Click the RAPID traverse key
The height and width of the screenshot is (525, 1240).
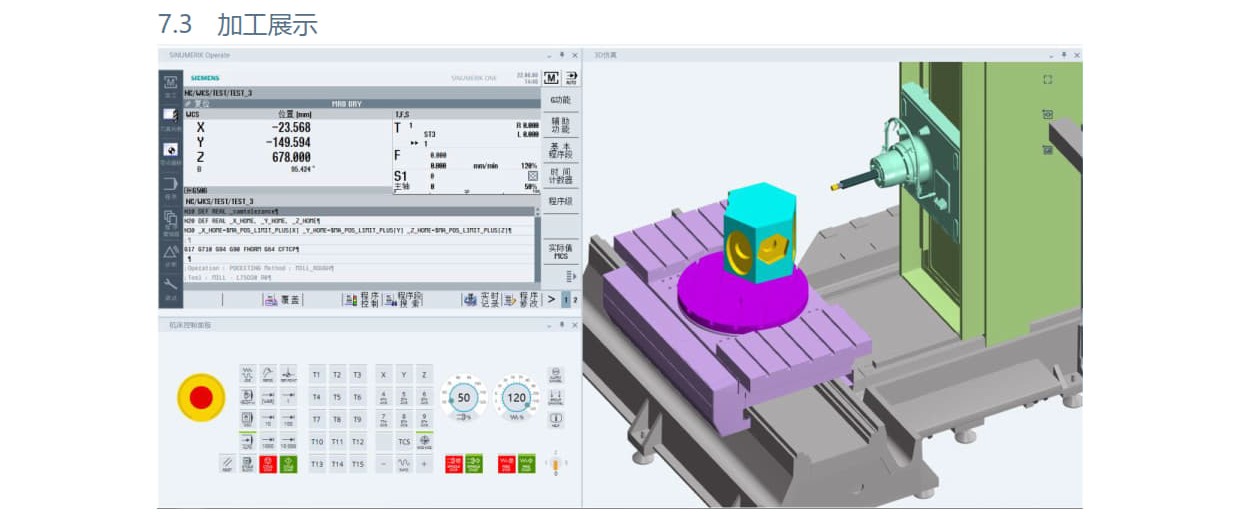[404, 464]
